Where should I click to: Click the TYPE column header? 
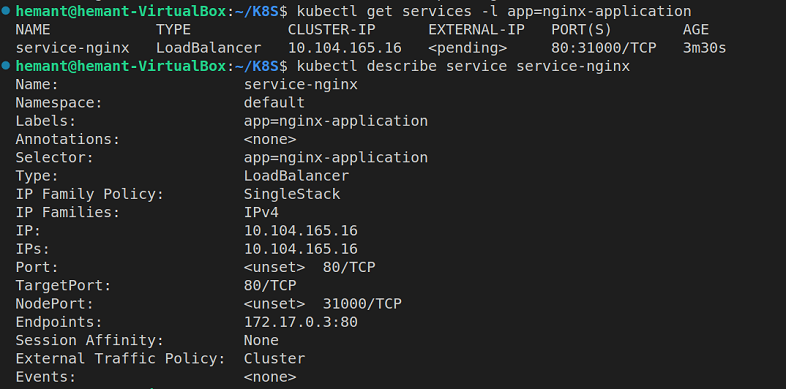[173, 30]
